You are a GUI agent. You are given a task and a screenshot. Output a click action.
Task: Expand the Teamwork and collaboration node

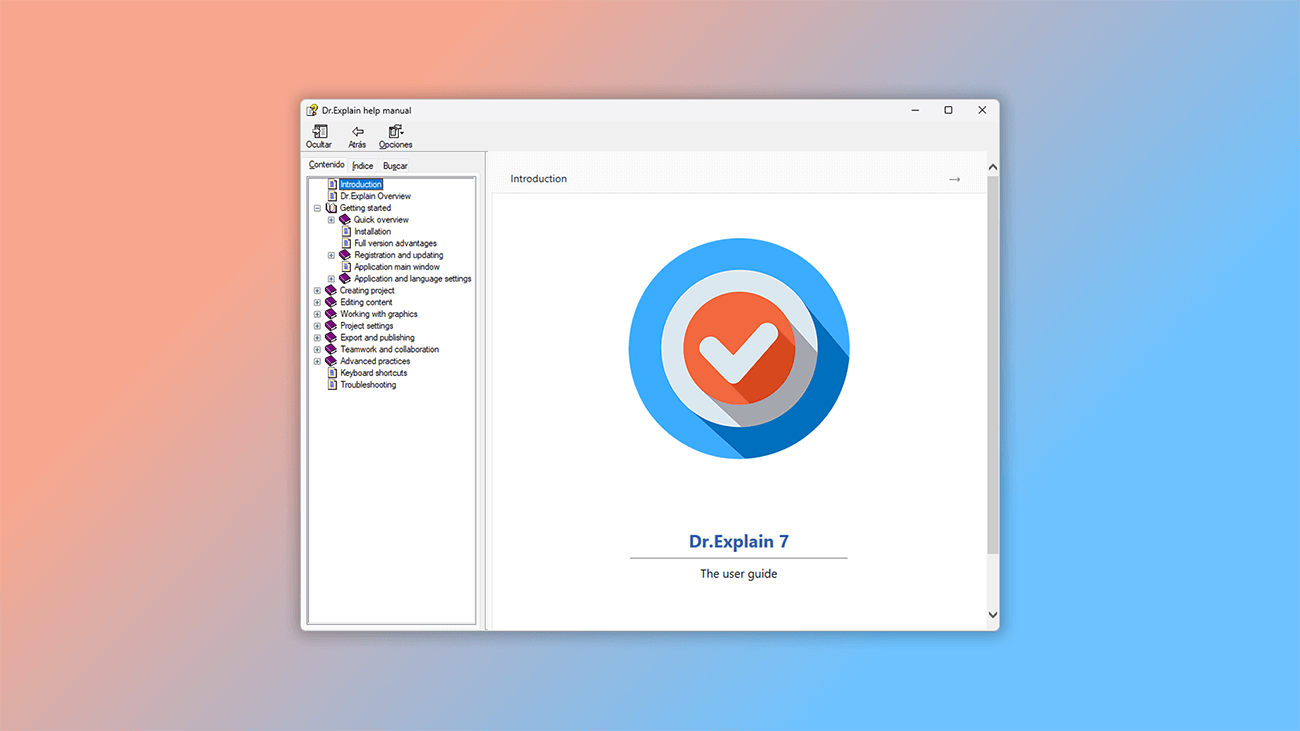pyautogui.click(x=317, y=350)
